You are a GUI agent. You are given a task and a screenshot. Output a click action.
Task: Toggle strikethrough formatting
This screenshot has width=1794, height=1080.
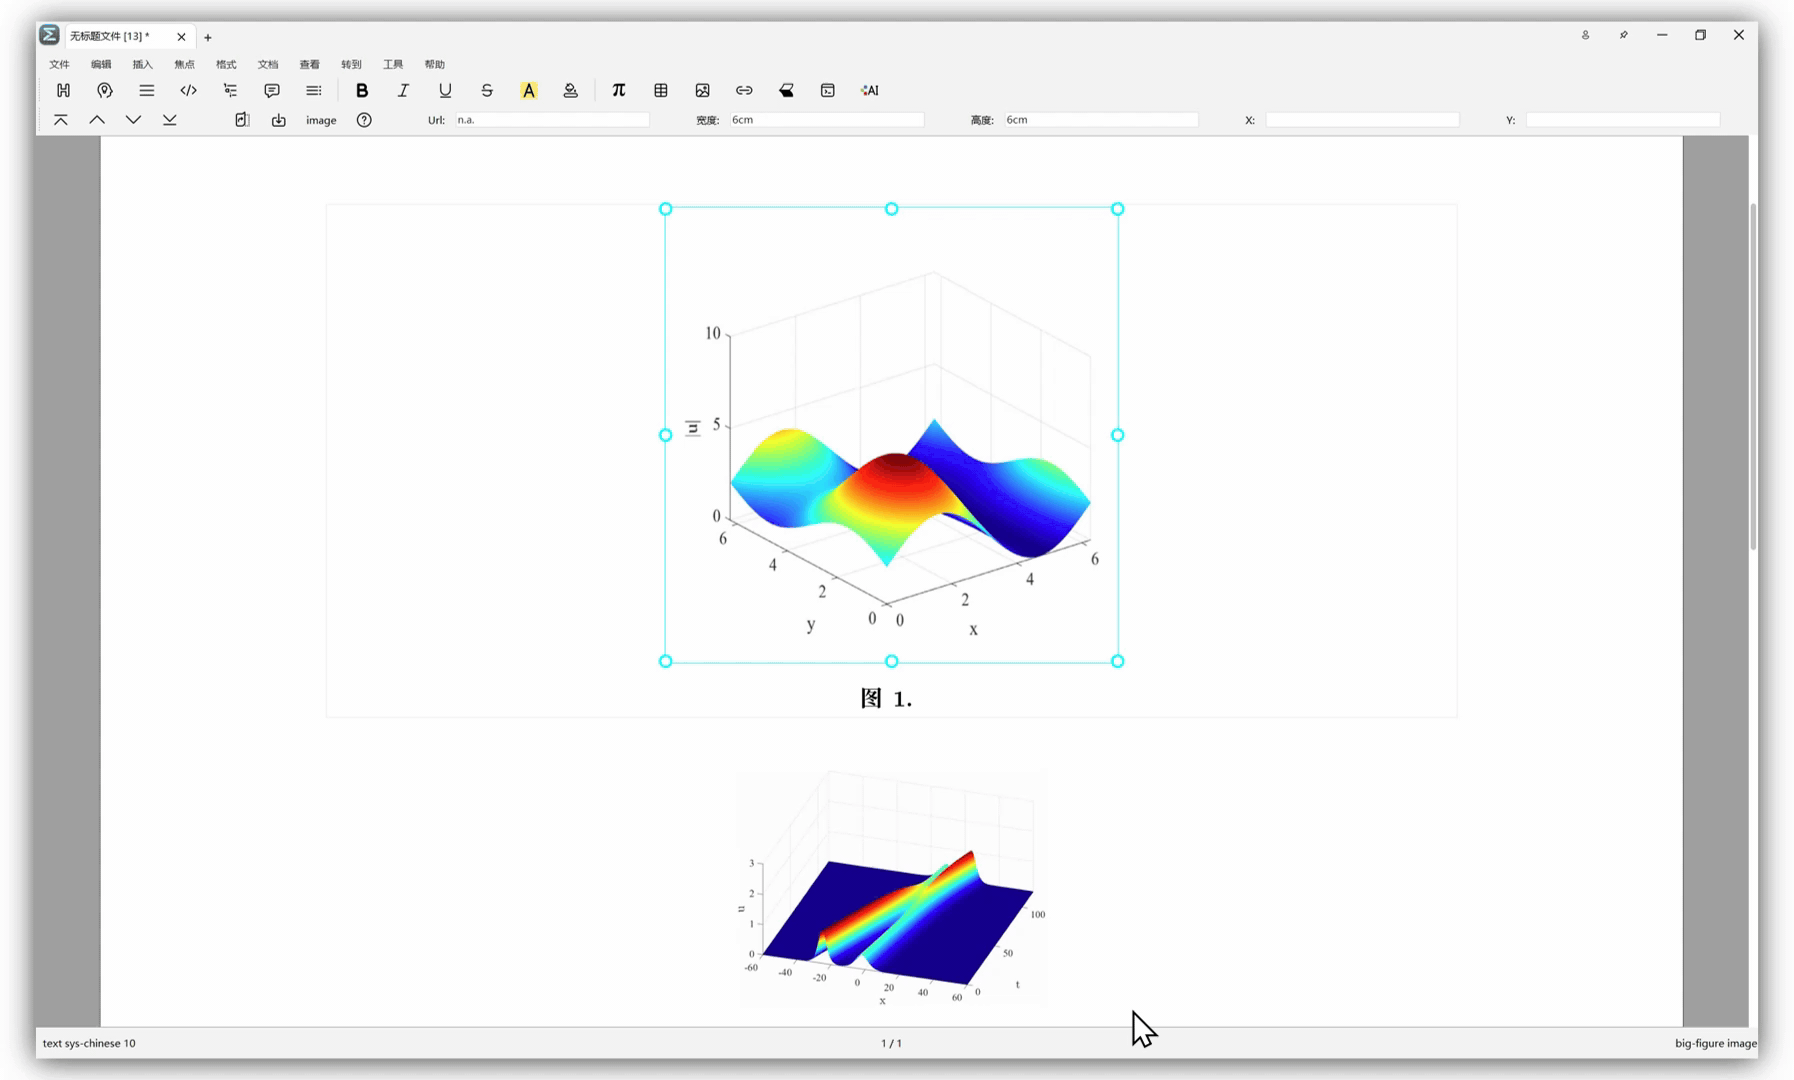point(487,90)
